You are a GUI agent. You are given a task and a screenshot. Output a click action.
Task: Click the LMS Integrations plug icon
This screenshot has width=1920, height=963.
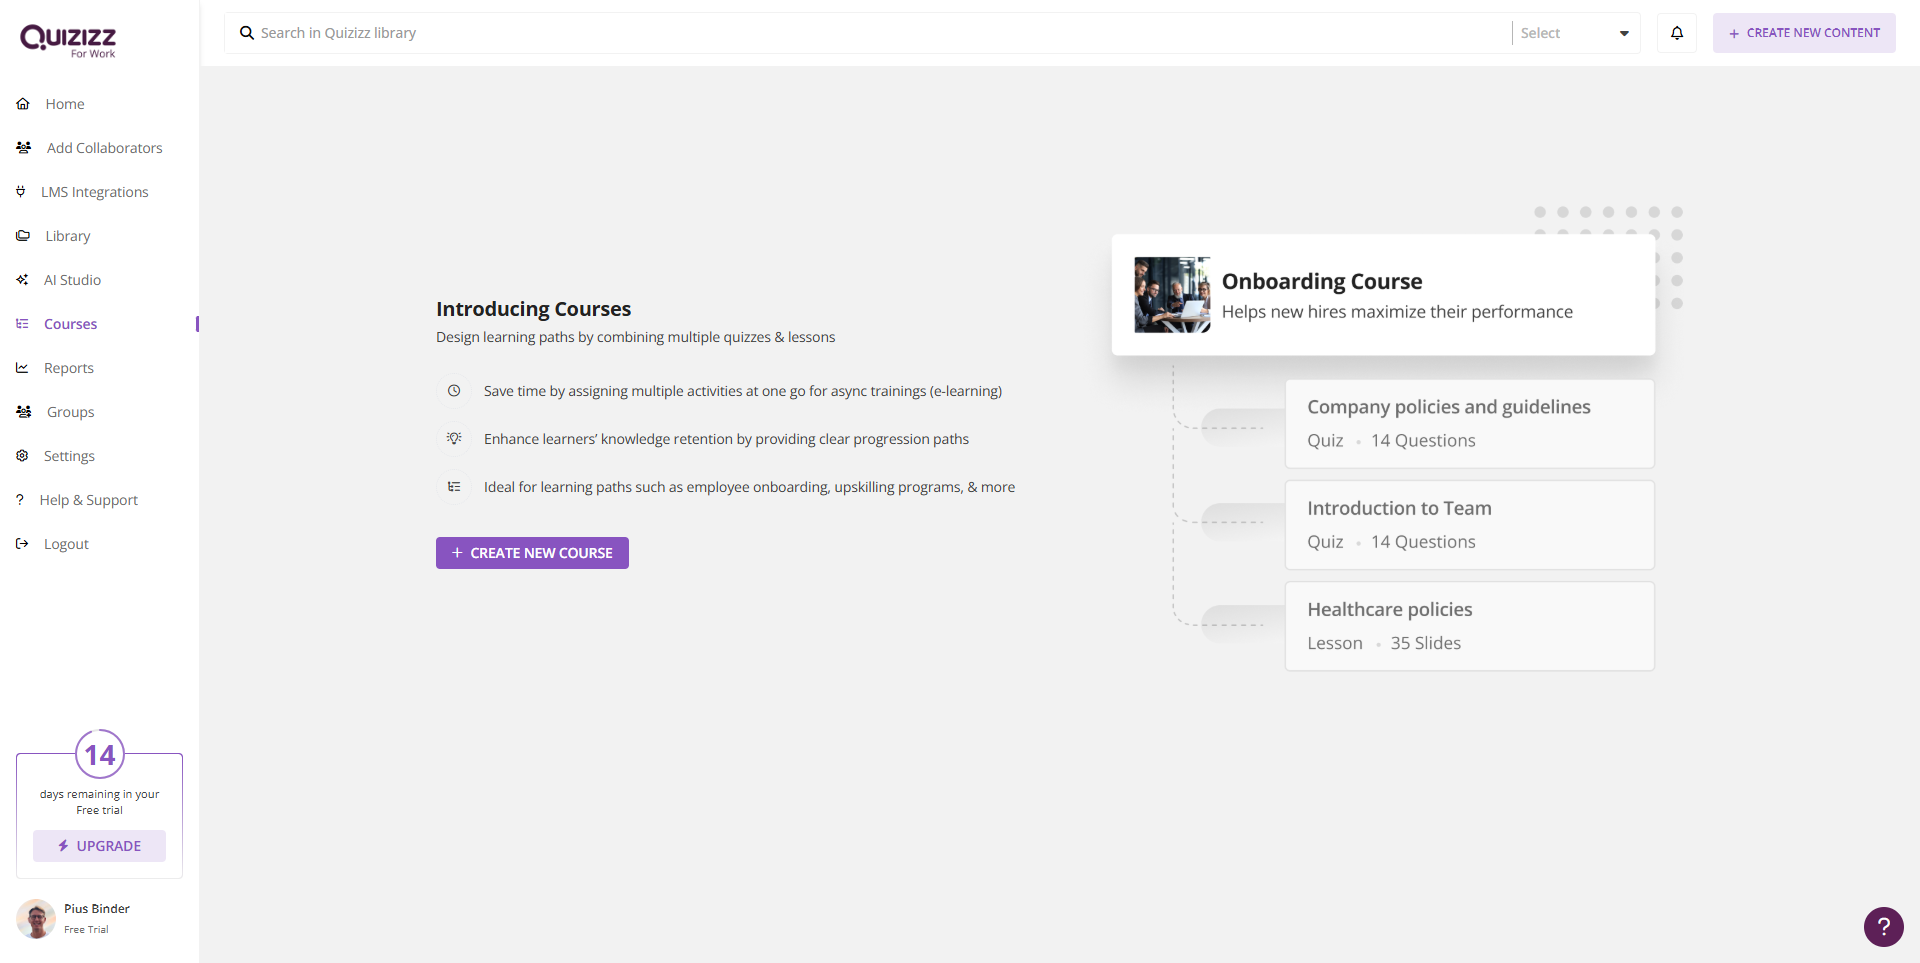point(21,192)
